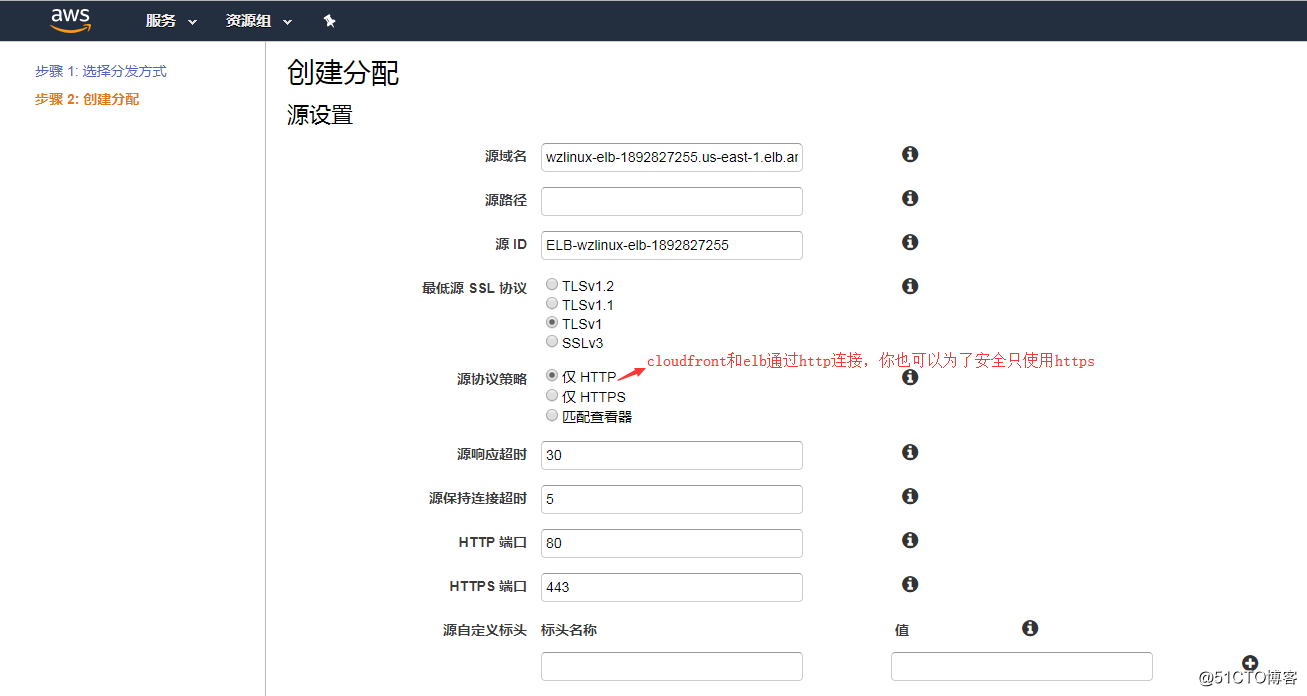Select 匹配查看器 radio option
The image size is (1307, 696).
point(552,415)
